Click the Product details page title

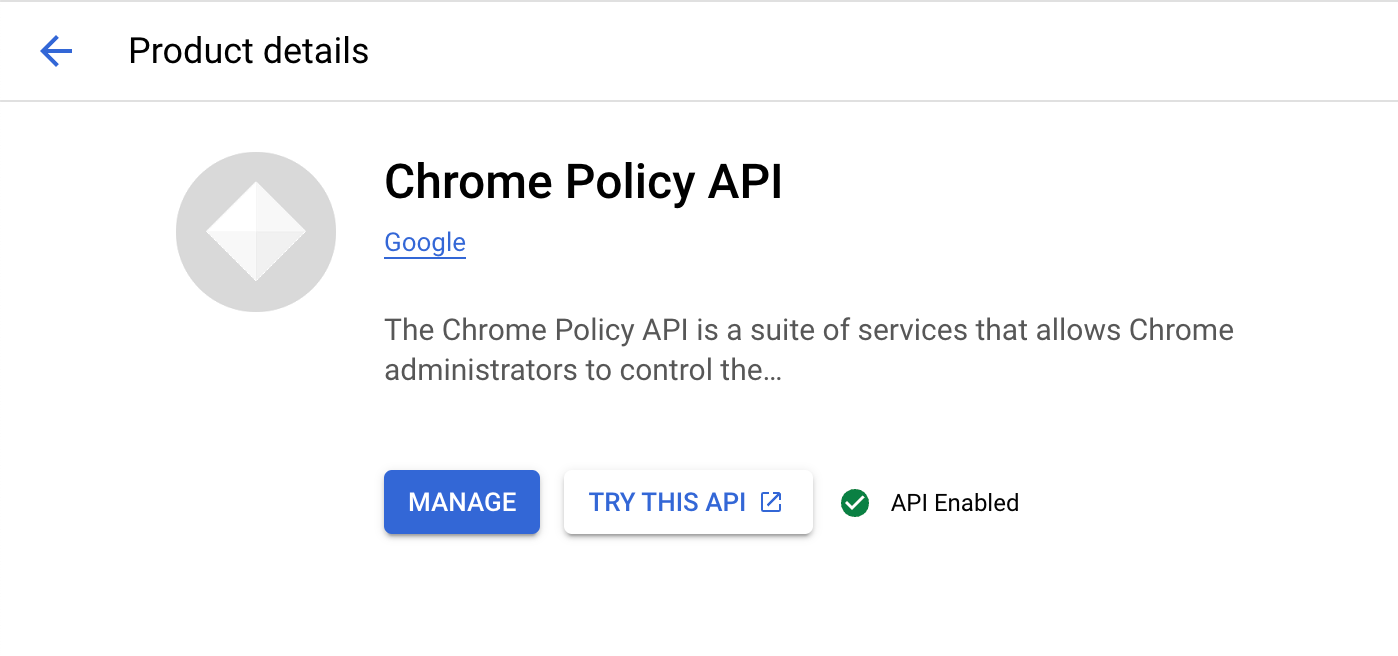click(248, 51)
